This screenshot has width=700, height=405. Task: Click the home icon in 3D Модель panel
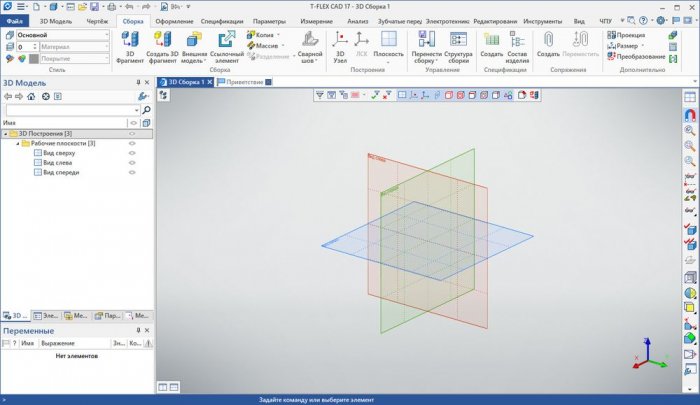pos(32,96)
